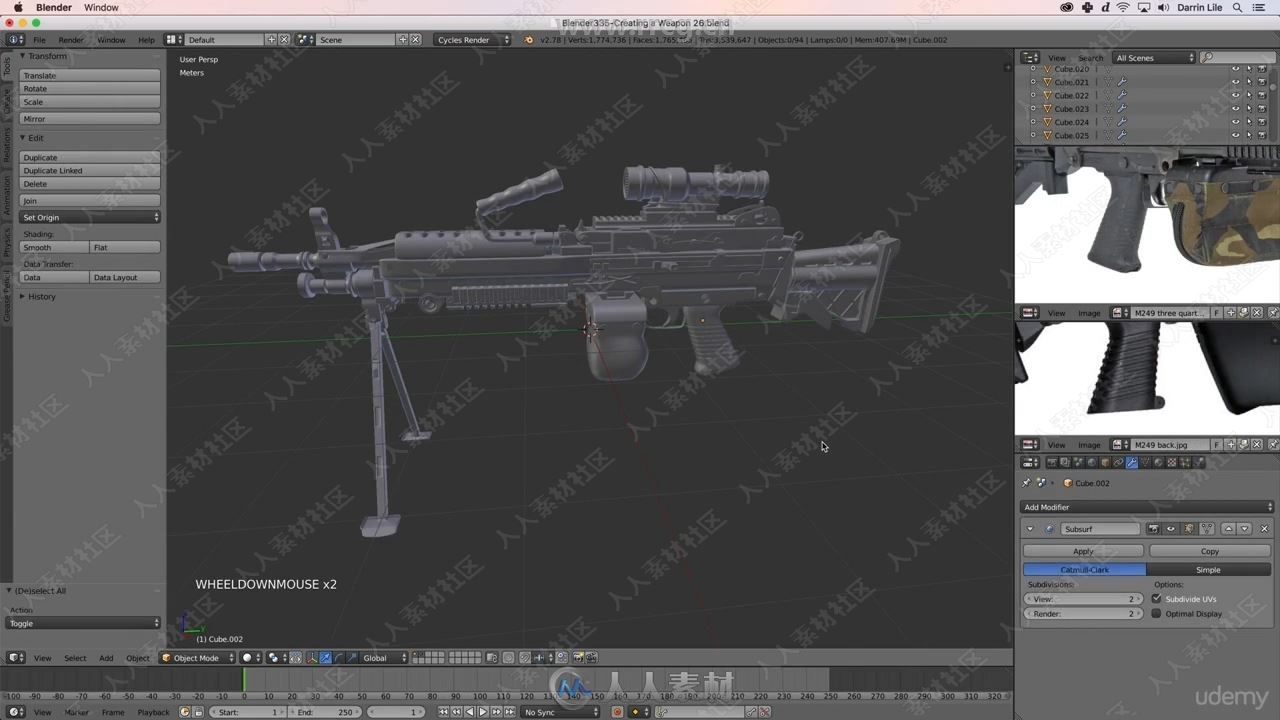Toggle visibility eye for Cube.021
Screen dimensions: 1280x720
pos(1235,82)
